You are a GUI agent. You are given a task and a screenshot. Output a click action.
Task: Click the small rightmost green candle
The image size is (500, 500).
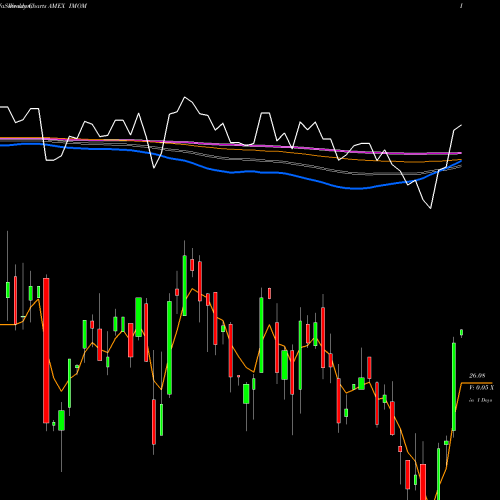click(462, 332)
